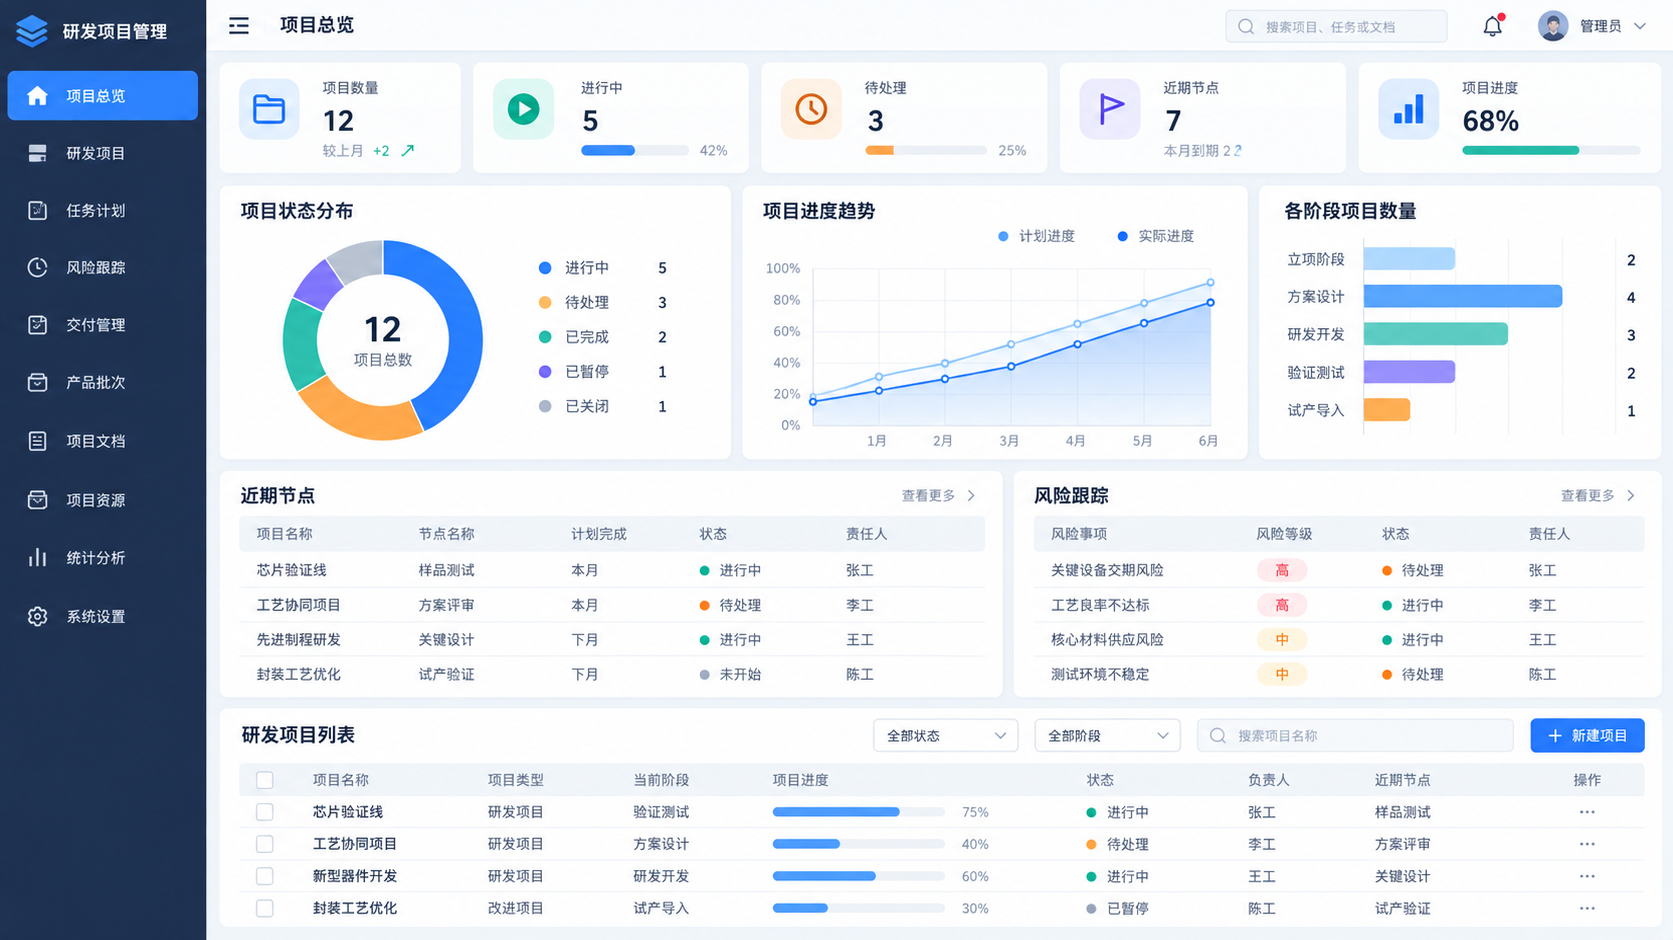
Task: Open the notification bell
Action: click(x=1492, y=26)
